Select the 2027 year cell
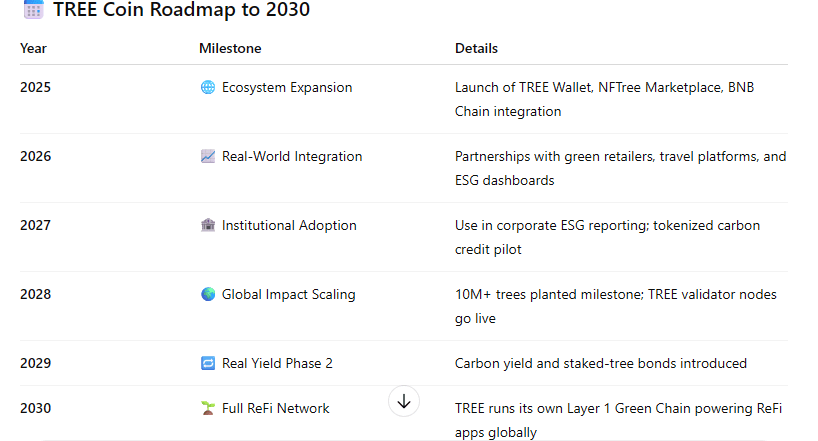 35,226
